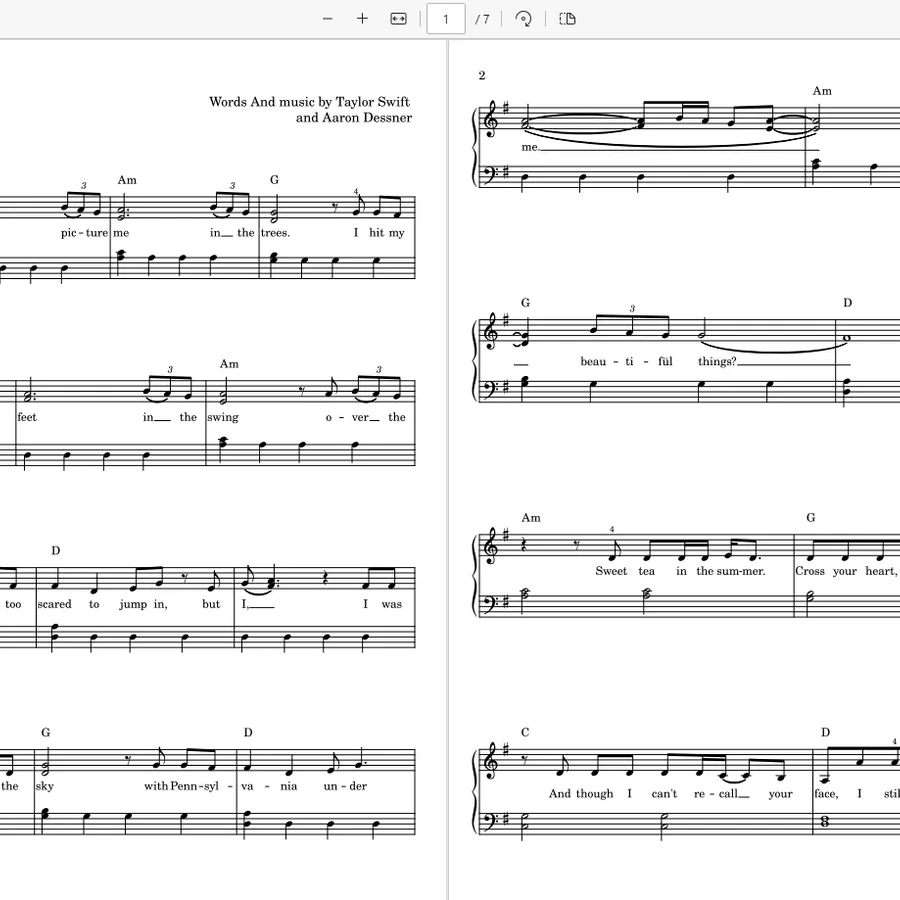The height and width of the screenshot is (900, 900).
Task: Click the lyric 'scared' on the left page
Action: (x=55, y=604)
